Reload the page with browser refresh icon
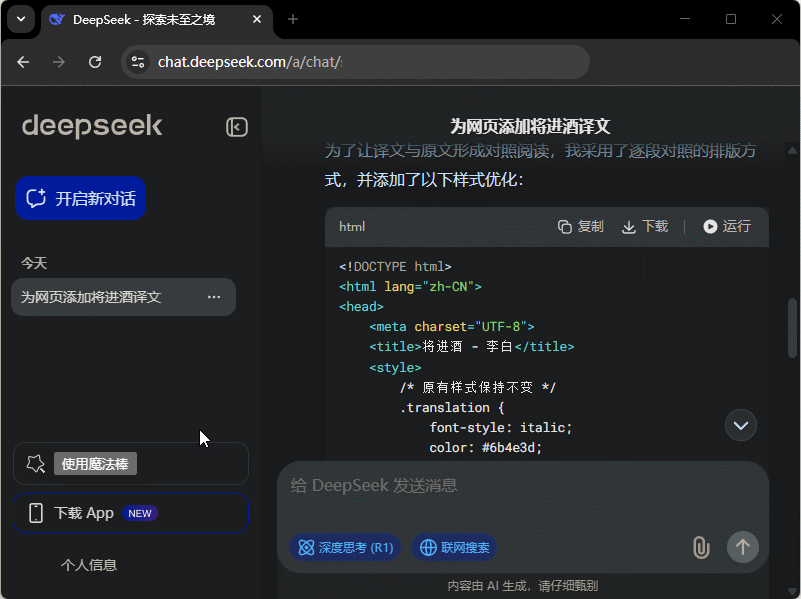Viewport: 801px width, 599px height. tap(95, 62)
